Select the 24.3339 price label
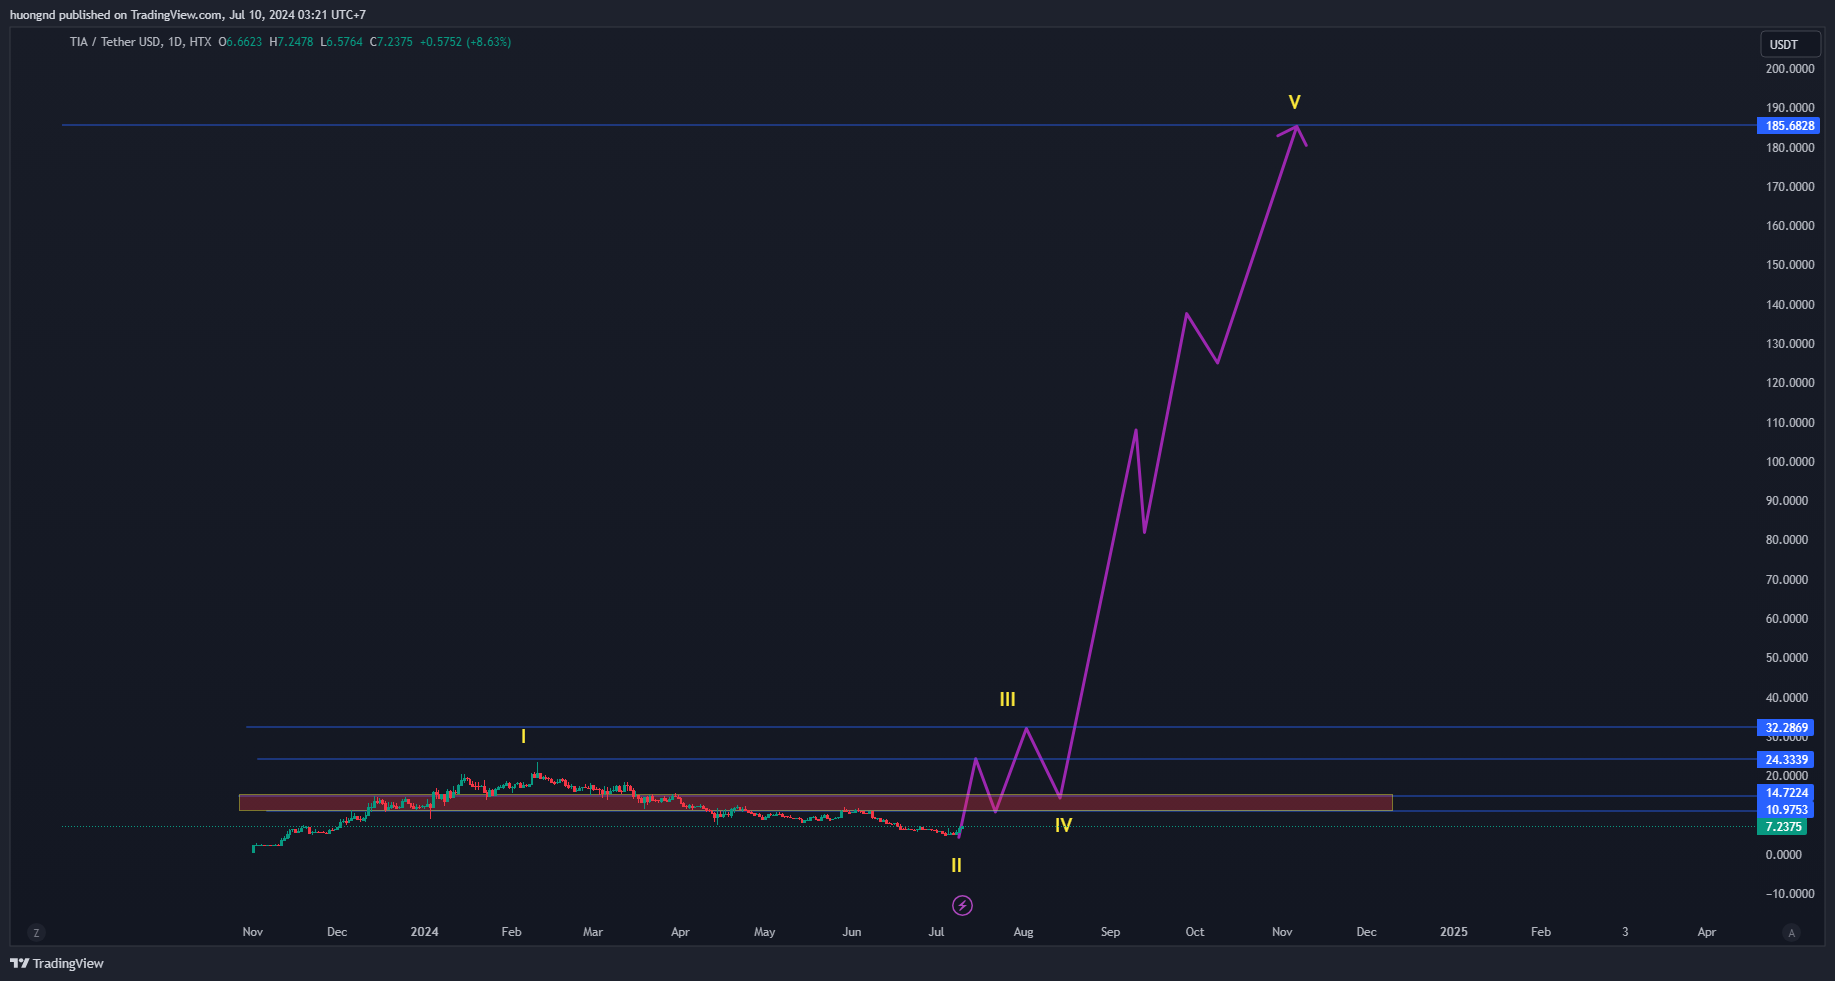The width and height of the screenshot is (1835, 981). tap(1786, 760)
